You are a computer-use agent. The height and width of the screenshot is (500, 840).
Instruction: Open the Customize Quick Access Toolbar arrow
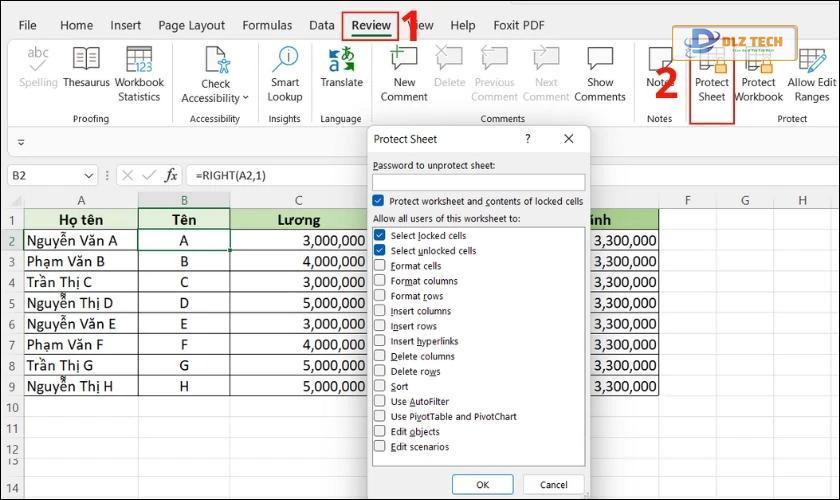[21, 143]
